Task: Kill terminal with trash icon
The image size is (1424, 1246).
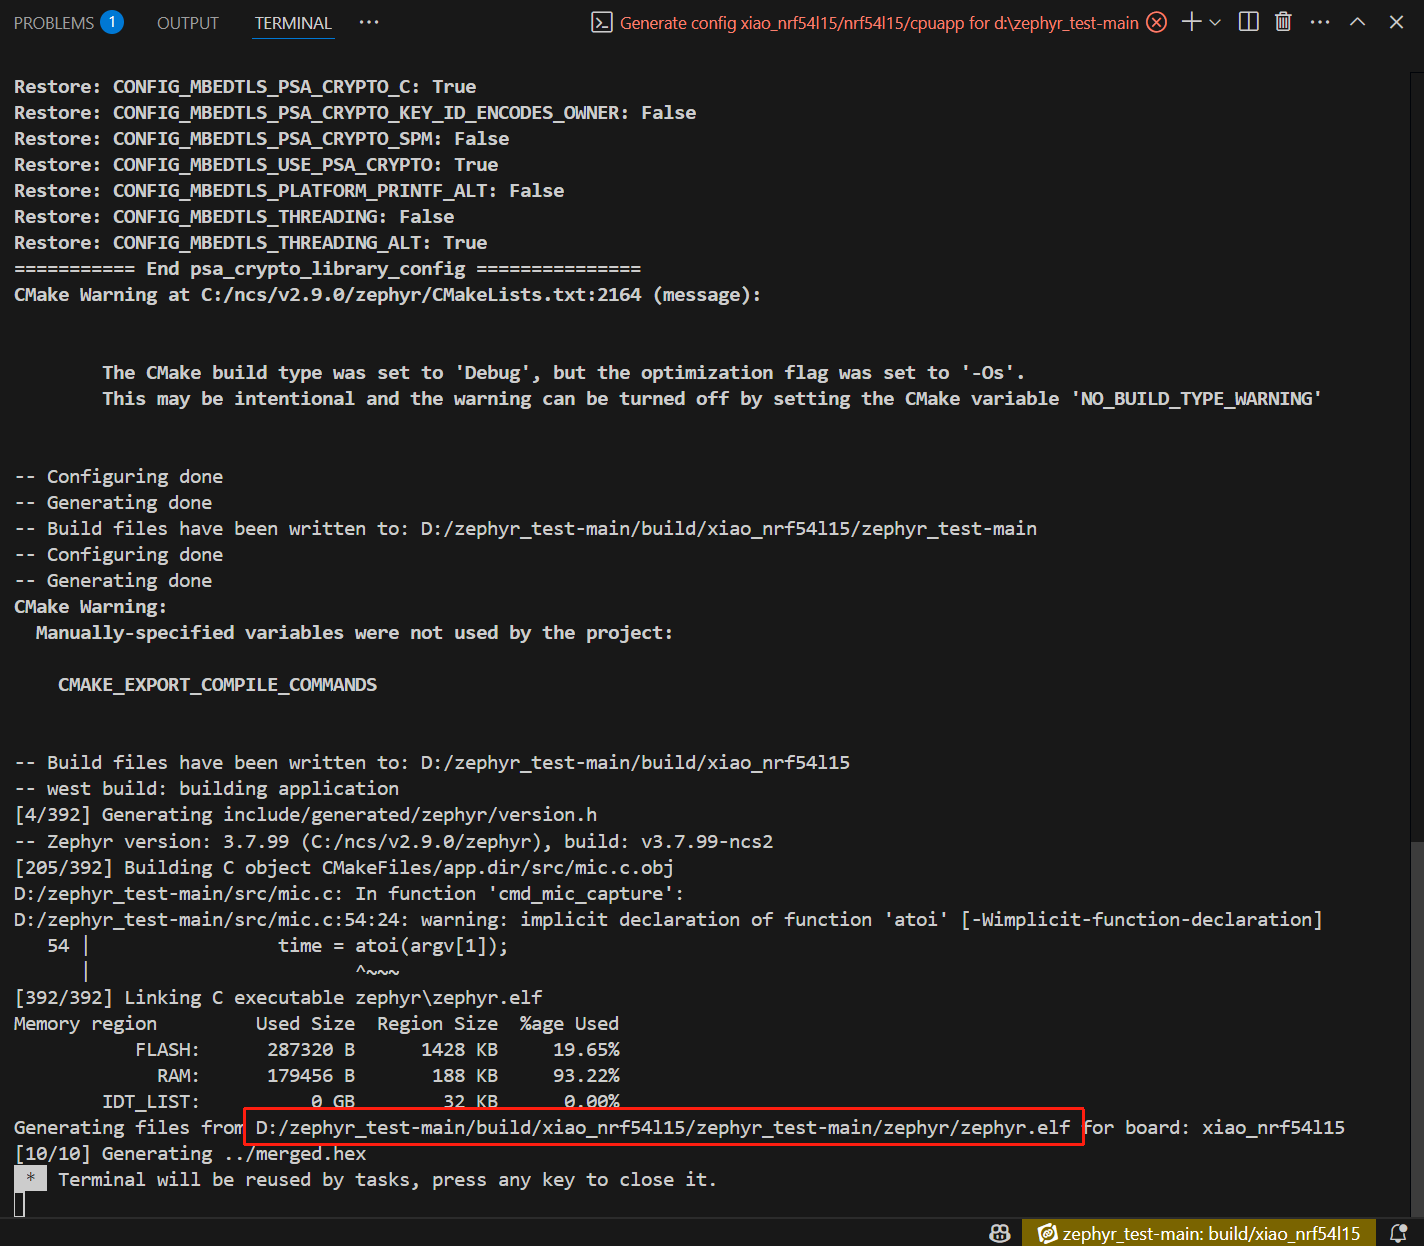Action: tap(1283, 22)
